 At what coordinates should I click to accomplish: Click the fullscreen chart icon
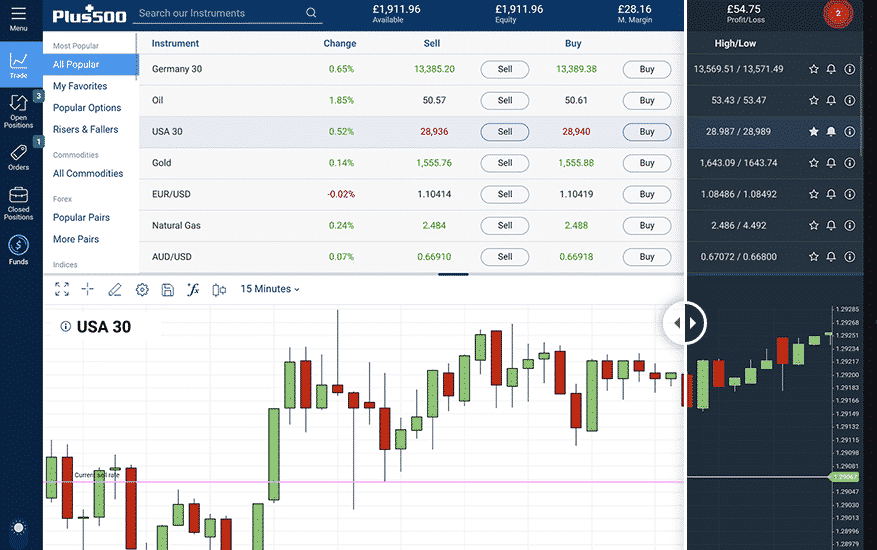pos(62,289)
